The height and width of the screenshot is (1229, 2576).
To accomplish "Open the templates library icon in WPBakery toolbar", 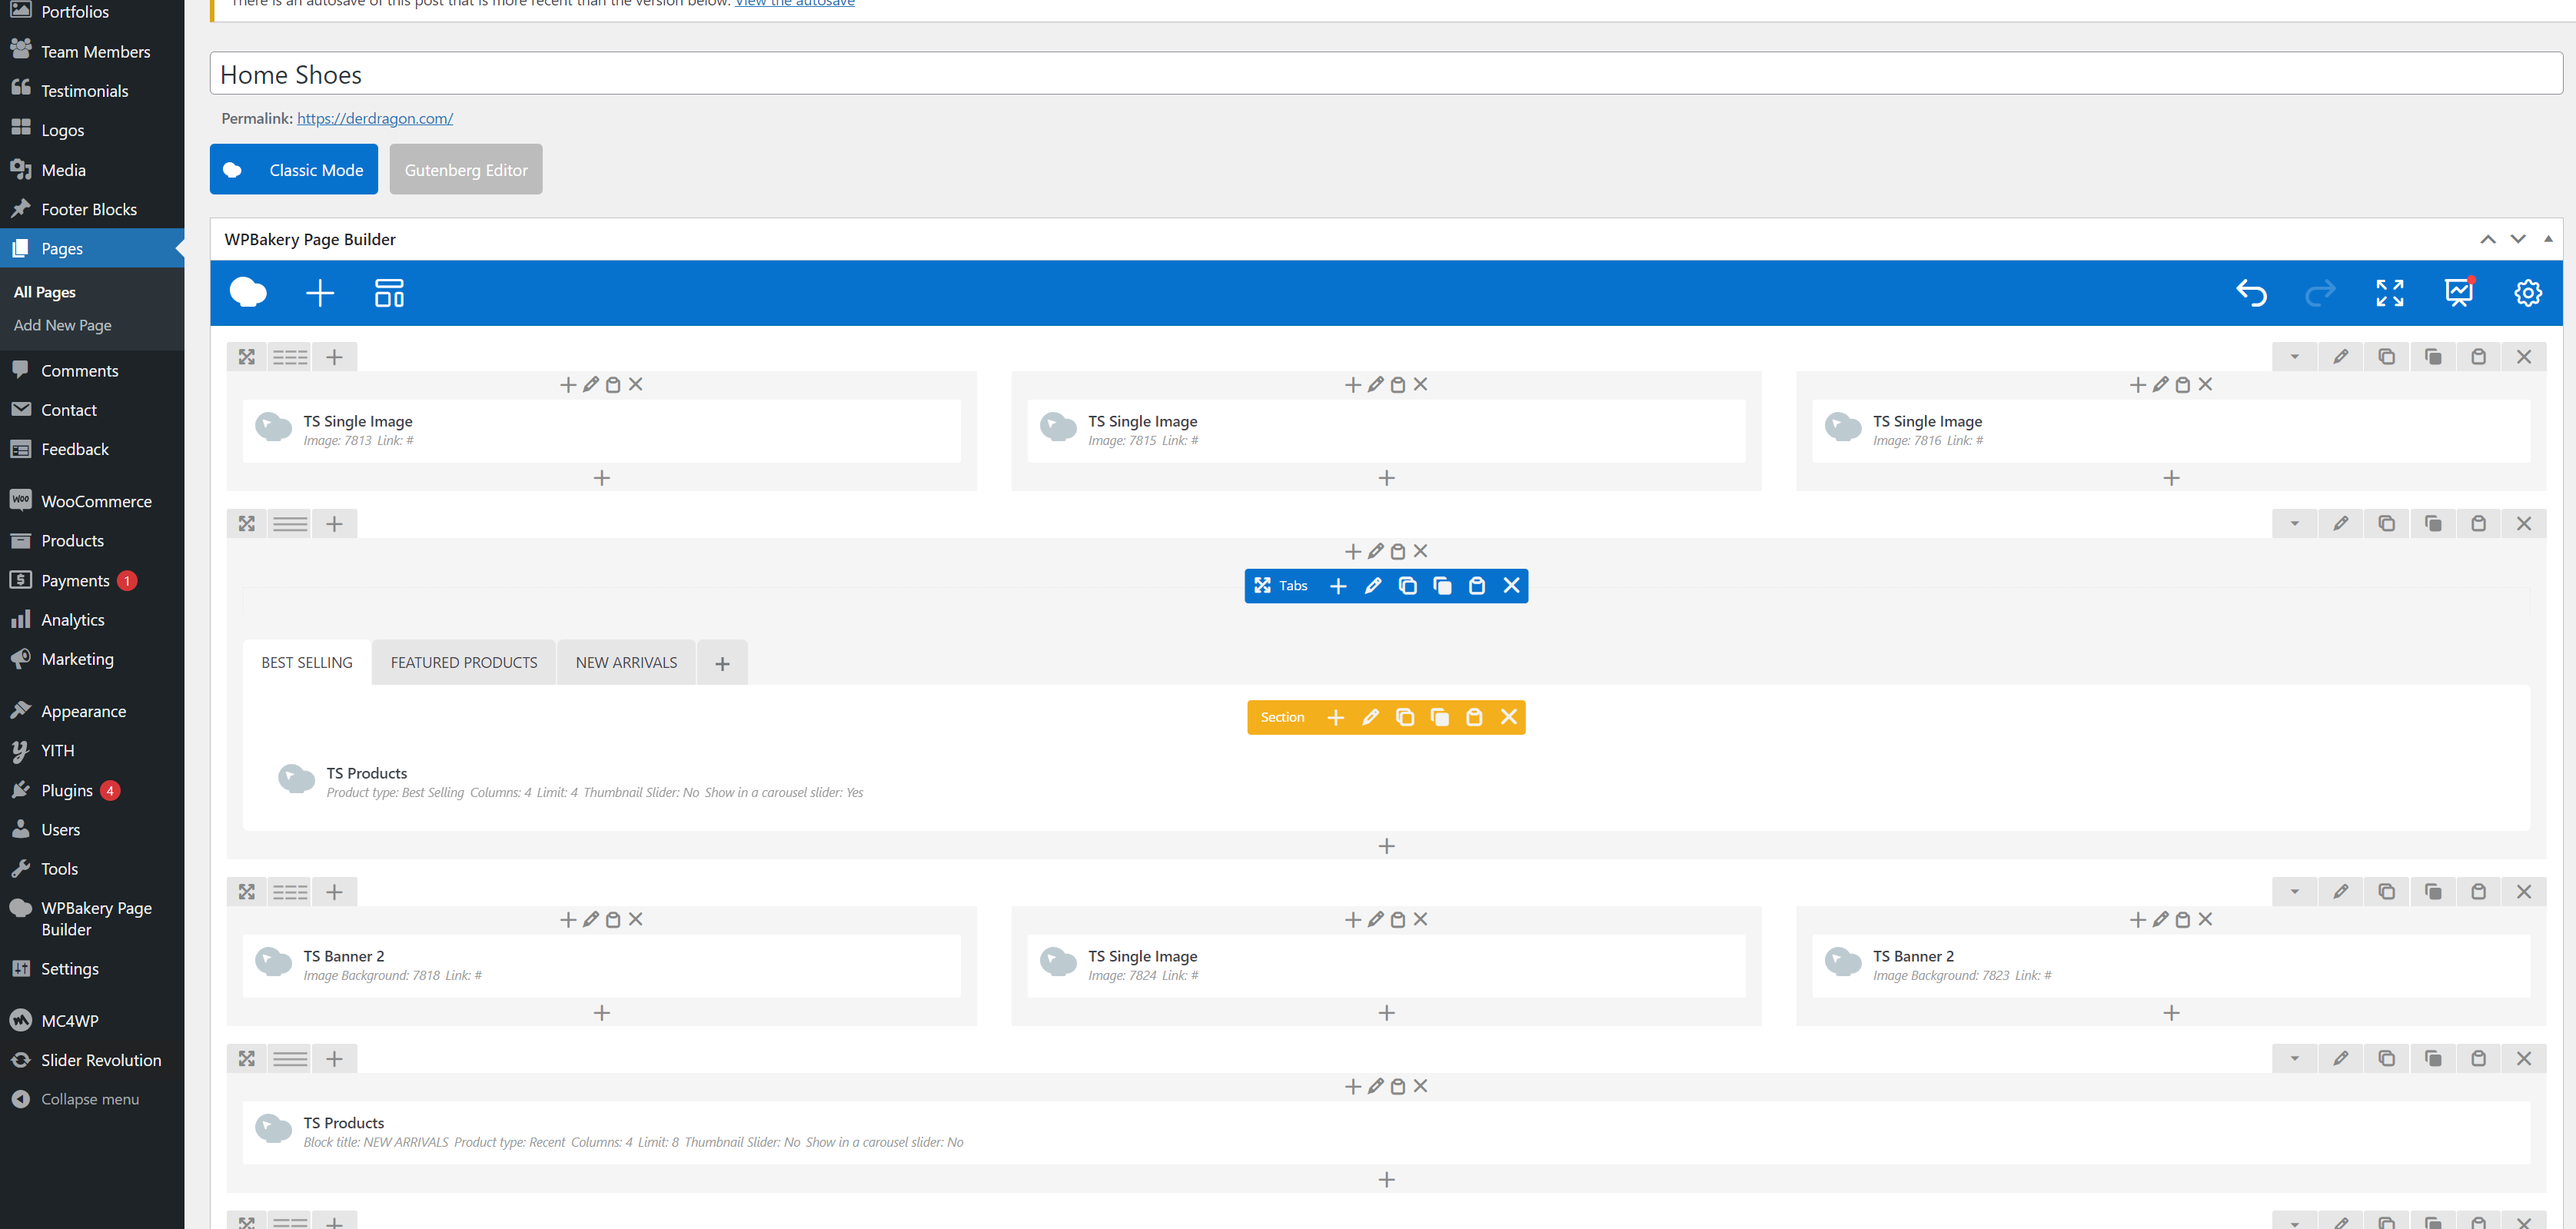I will point(389,293).
